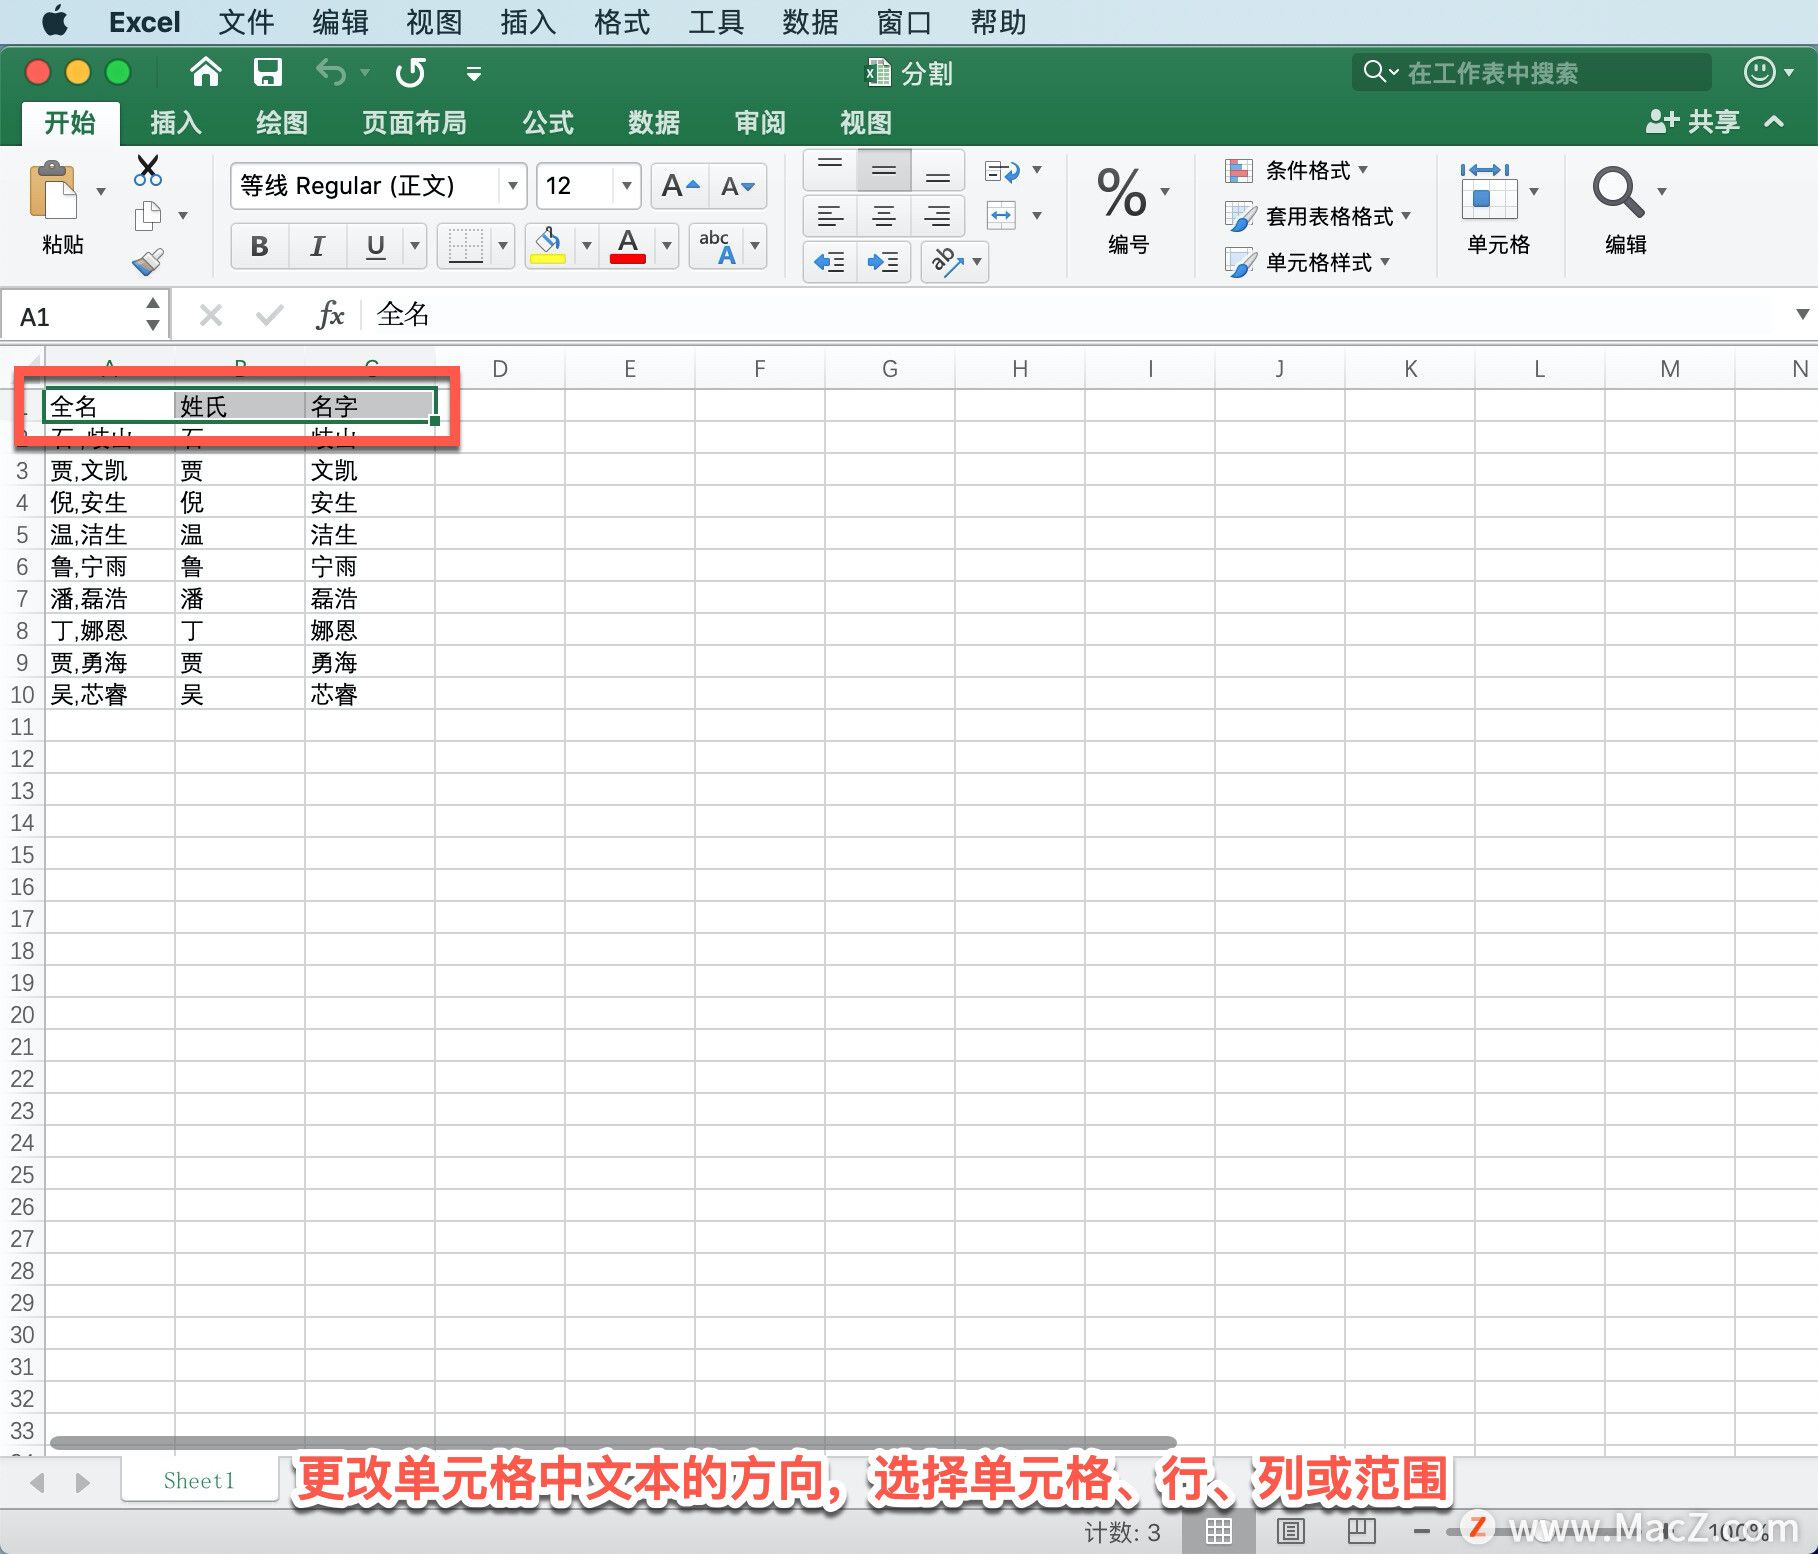This screenshot has width=1818, height=1554.
Task: Expand the font color arrow
Action: click(x=667, y=246)
